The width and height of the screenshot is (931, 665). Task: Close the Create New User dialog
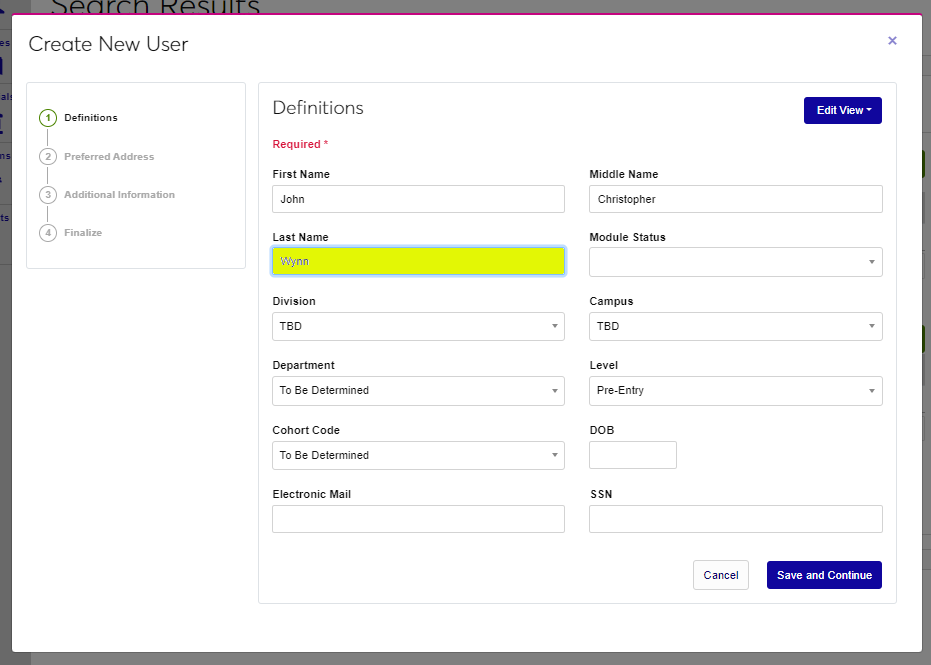[892, 41]
